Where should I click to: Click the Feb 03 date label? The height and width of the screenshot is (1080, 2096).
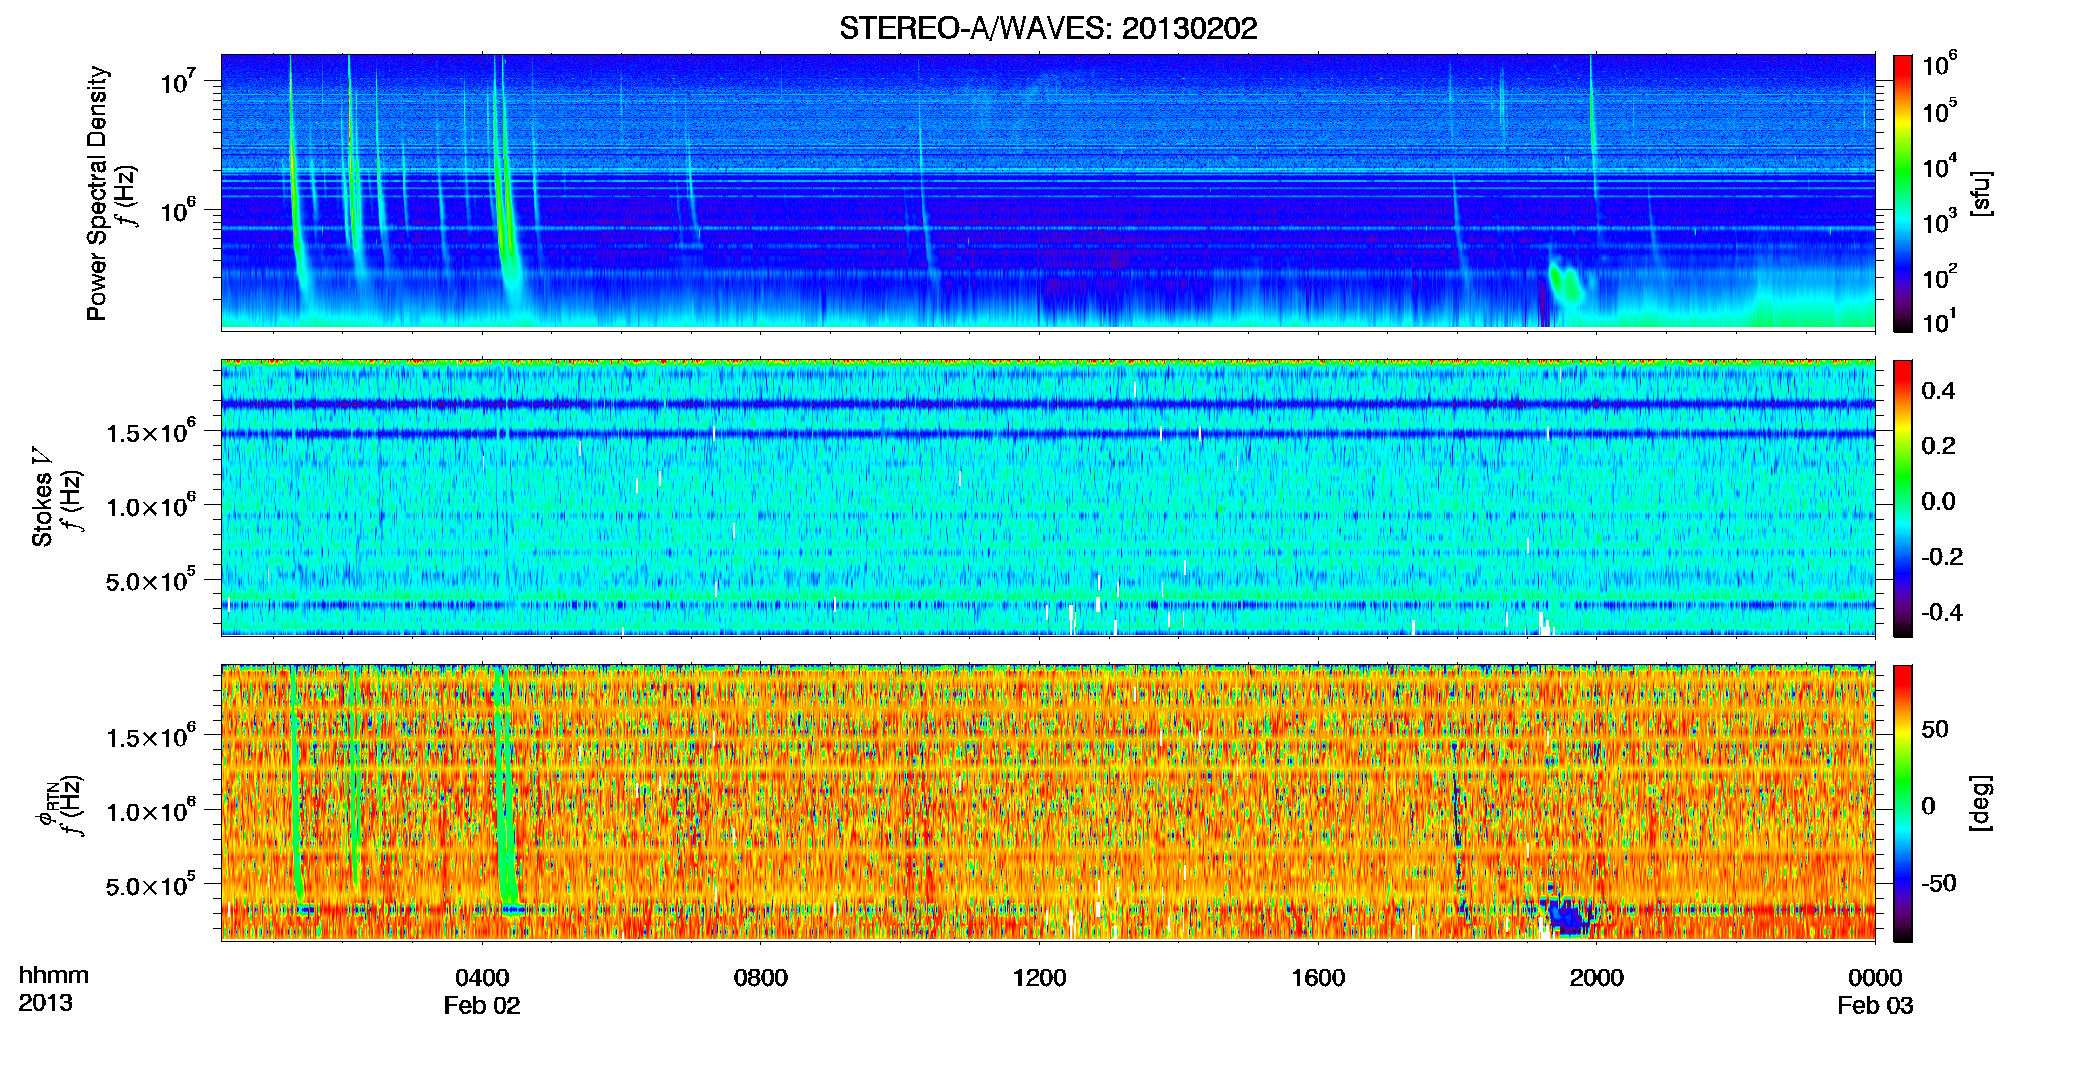[x=1875, y=1006]
